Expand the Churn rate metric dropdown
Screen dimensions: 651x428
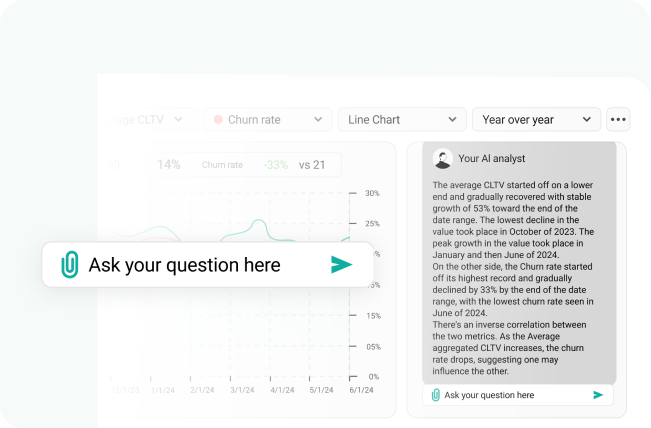point(318,120)
